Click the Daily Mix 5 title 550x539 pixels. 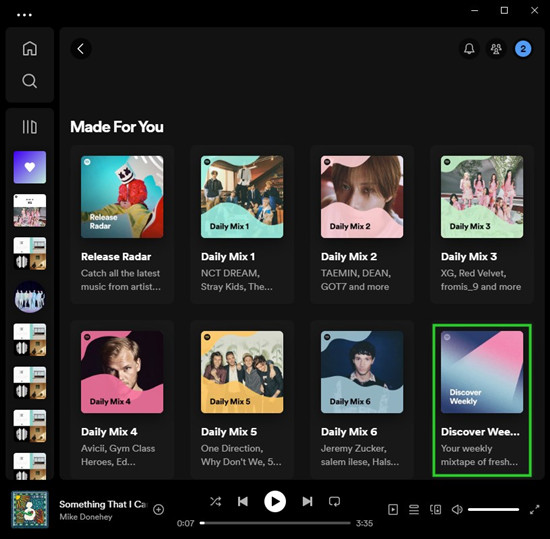point(229,432)
